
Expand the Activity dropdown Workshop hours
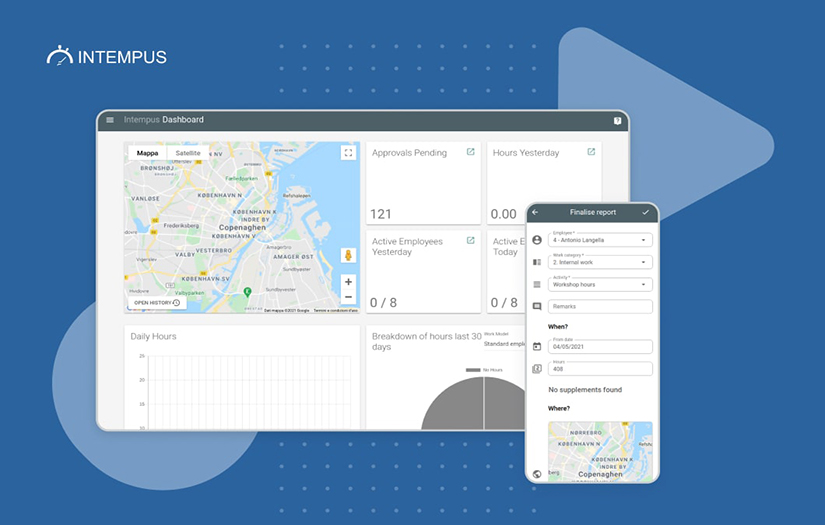(600, 285)
